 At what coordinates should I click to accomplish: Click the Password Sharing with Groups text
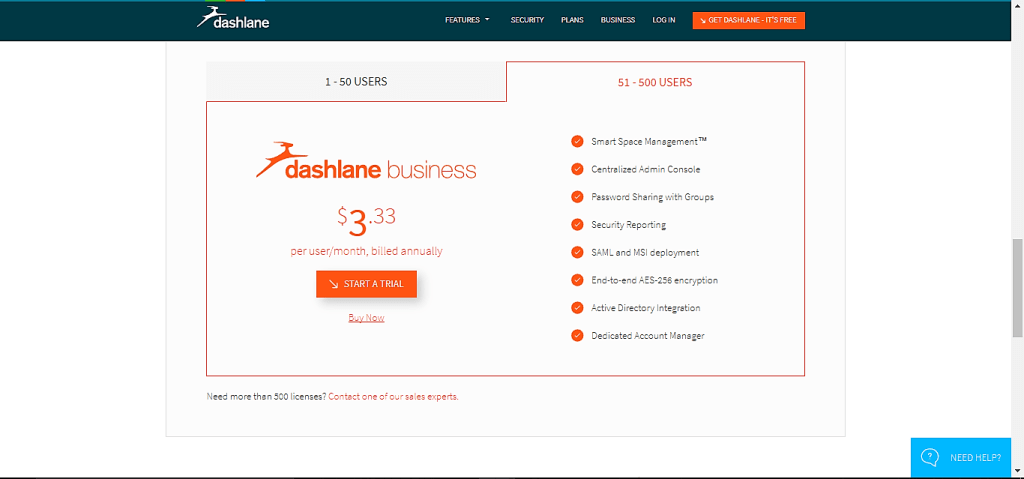click(x=652, y=197)
